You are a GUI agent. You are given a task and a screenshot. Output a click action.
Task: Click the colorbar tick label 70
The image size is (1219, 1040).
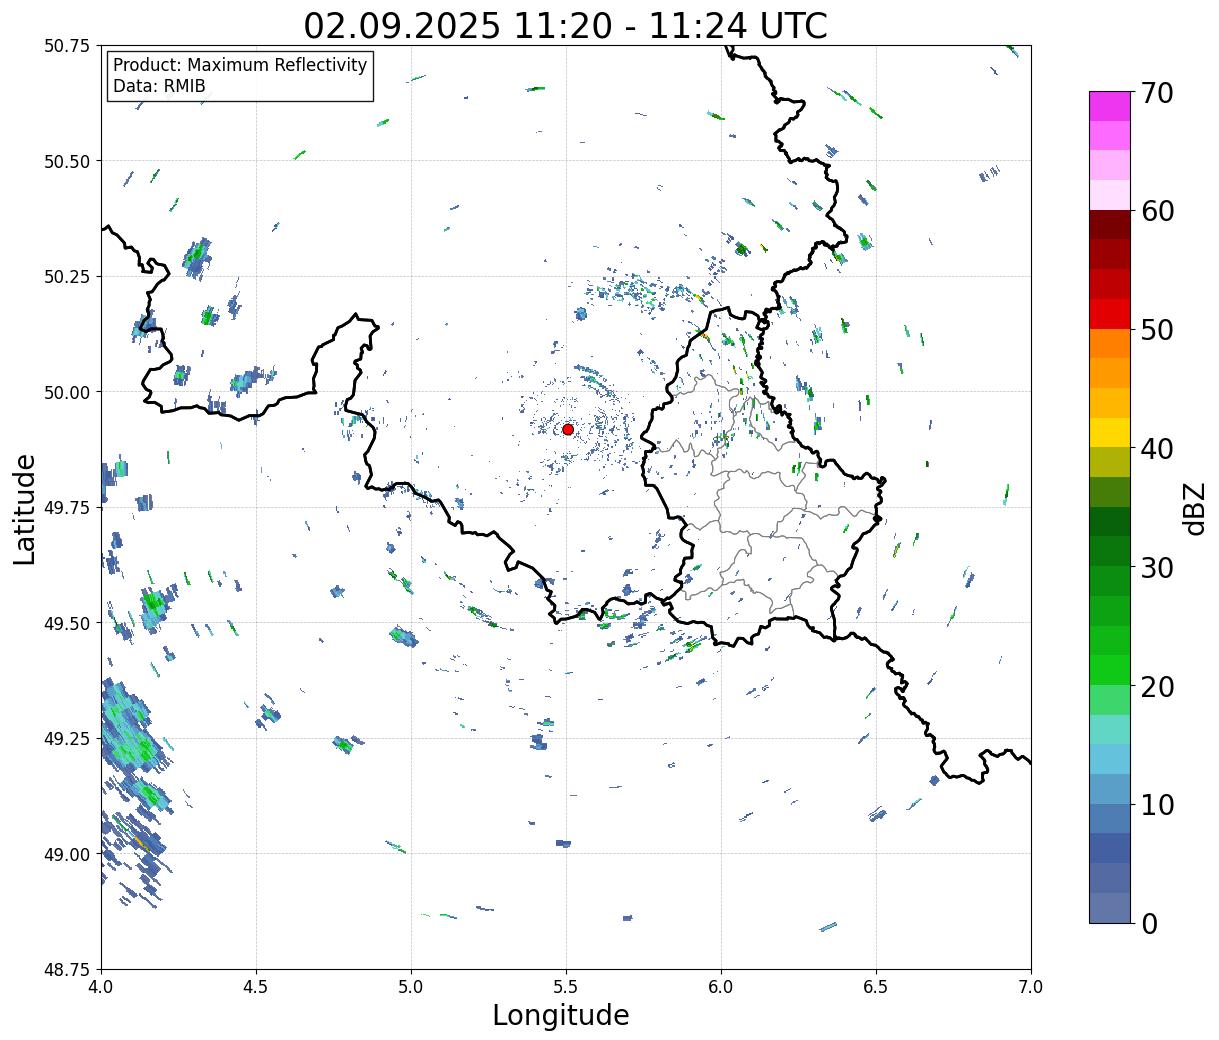pyautogui.click(x=1157, y=92)
